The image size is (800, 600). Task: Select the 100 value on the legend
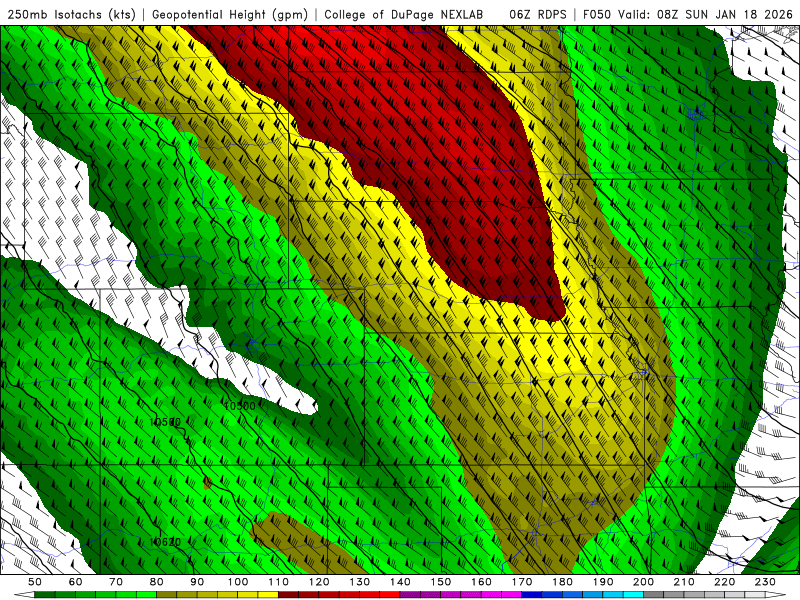pyautogui.click(x=238, y=582)
